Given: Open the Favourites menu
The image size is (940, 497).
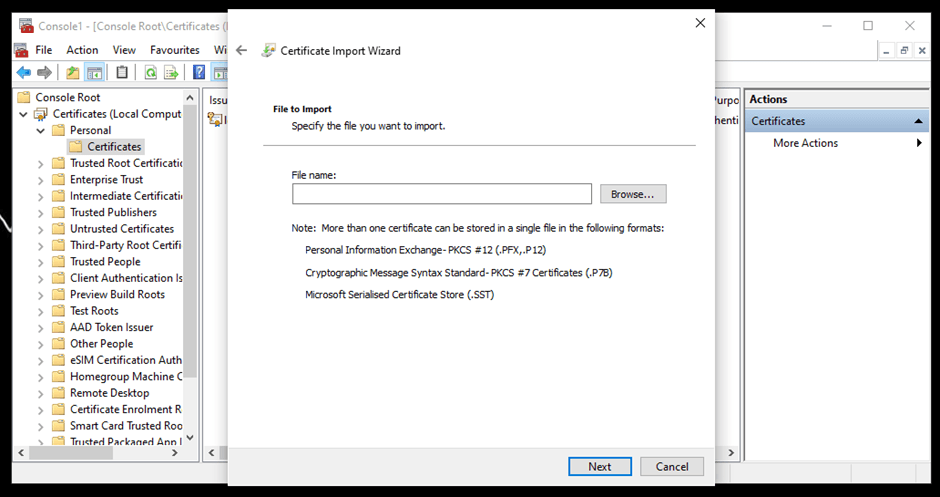Looking at the screenshot, I should click(x=174, y=50).
